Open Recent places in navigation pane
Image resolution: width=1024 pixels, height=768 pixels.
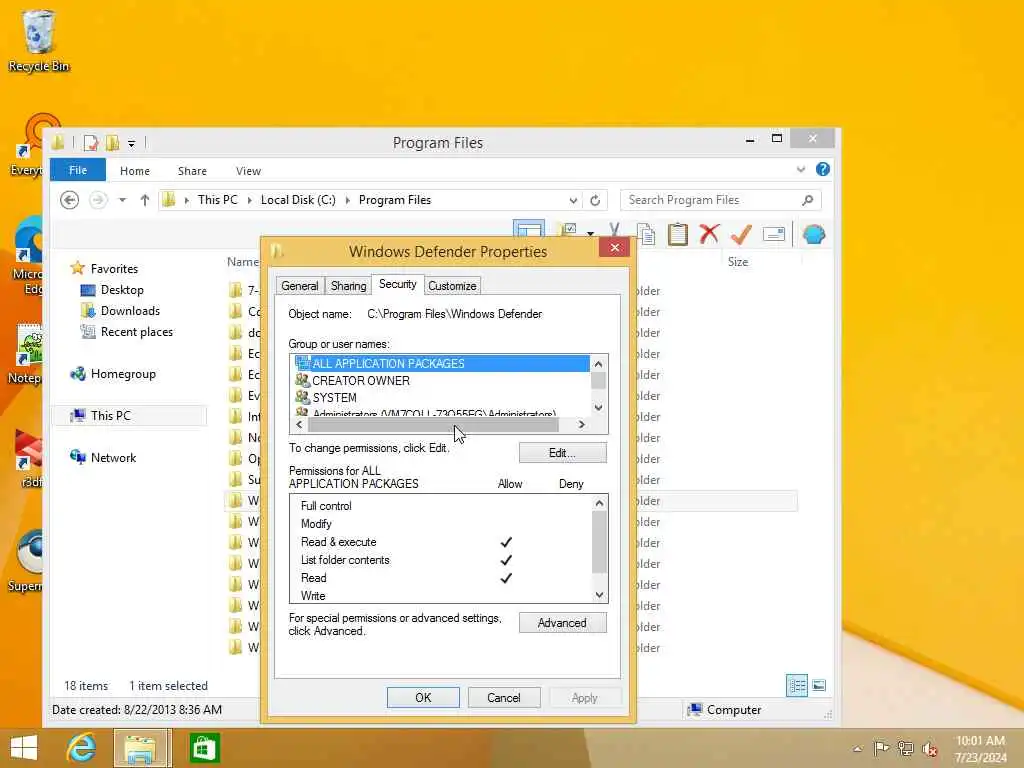click(x=136, y=332)
